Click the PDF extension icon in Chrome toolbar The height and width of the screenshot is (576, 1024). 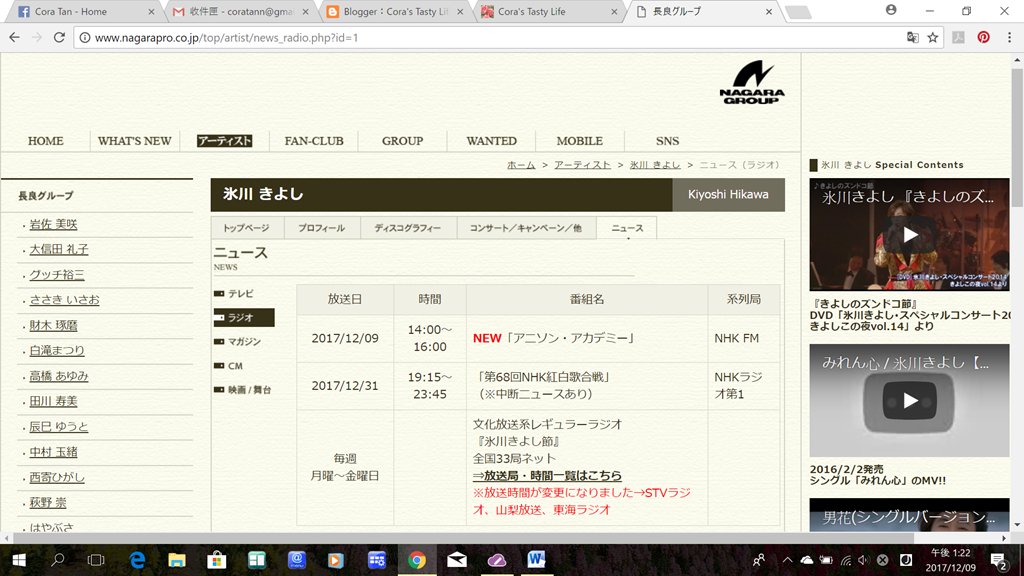pos(958,37)
